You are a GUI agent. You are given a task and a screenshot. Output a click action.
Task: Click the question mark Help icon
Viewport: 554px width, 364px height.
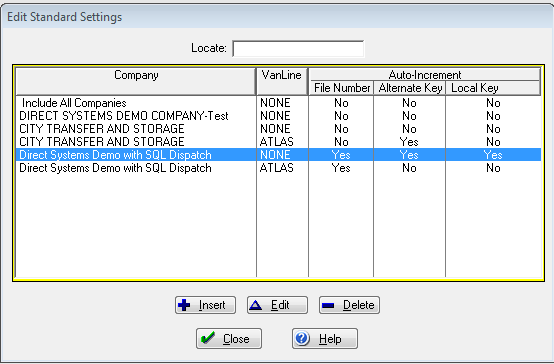pyautogui.click(x=302, y=338)
